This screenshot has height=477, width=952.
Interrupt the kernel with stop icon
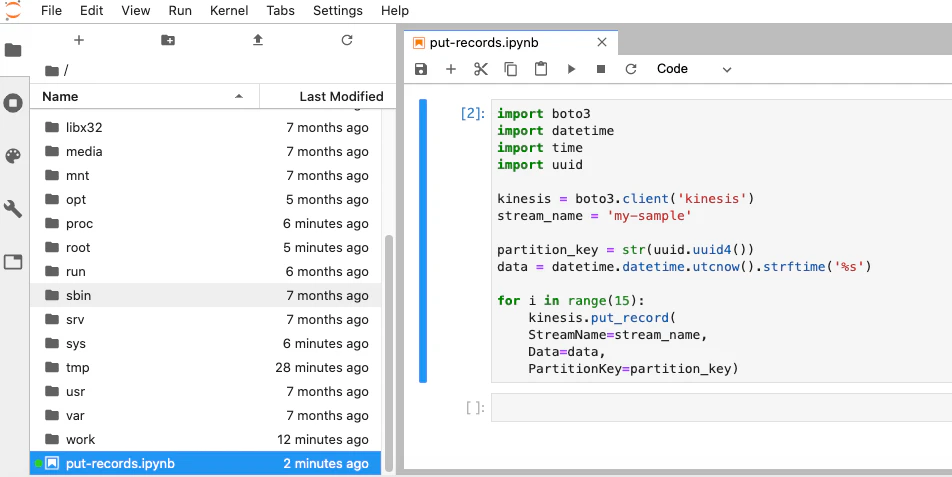(601, 69)
